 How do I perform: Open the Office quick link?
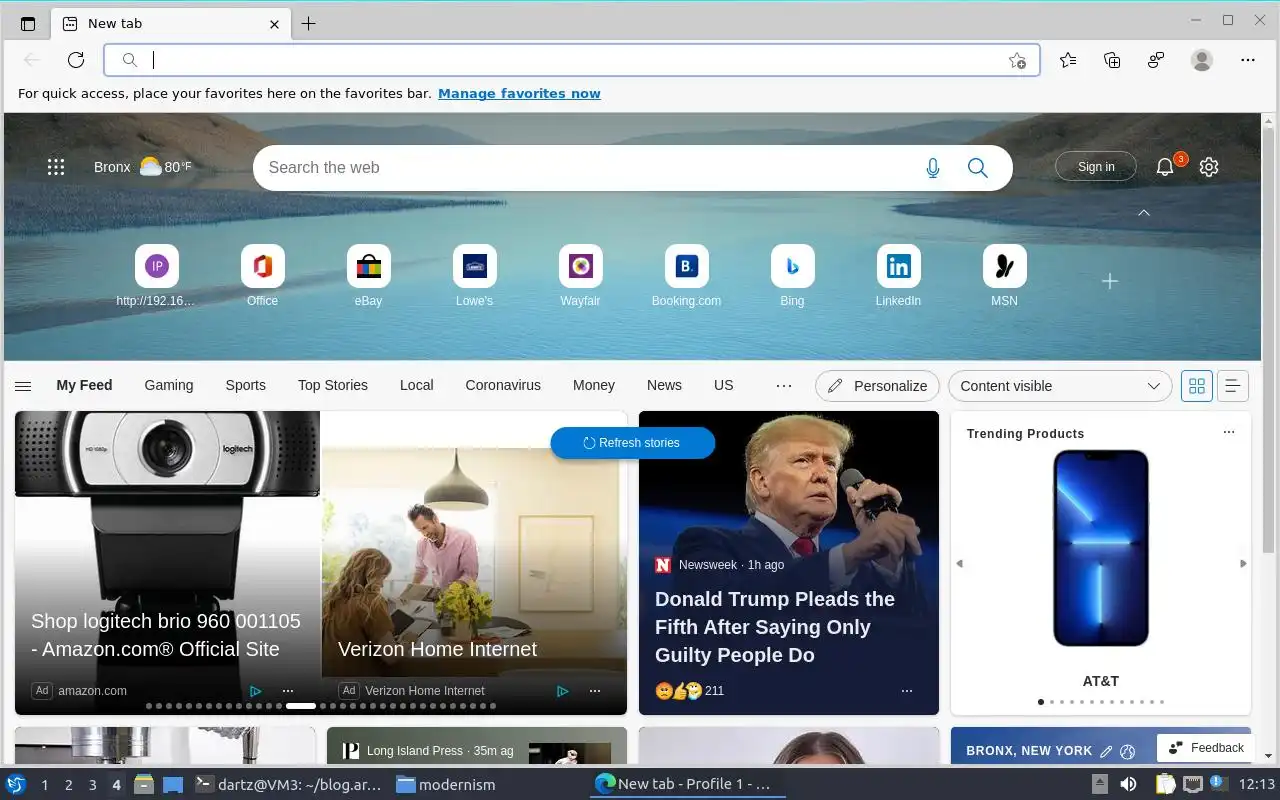coord(263,276)
